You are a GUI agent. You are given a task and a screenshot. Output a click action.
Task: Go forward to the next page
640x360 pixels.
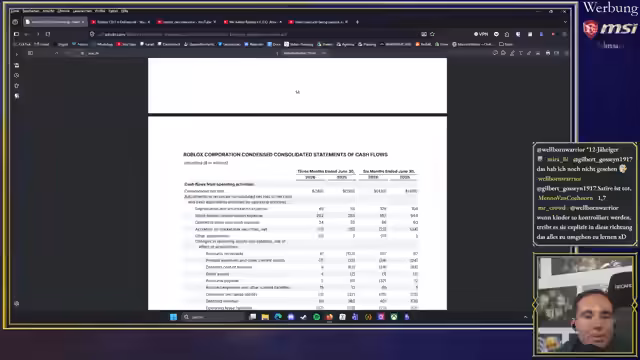point(38,34)
